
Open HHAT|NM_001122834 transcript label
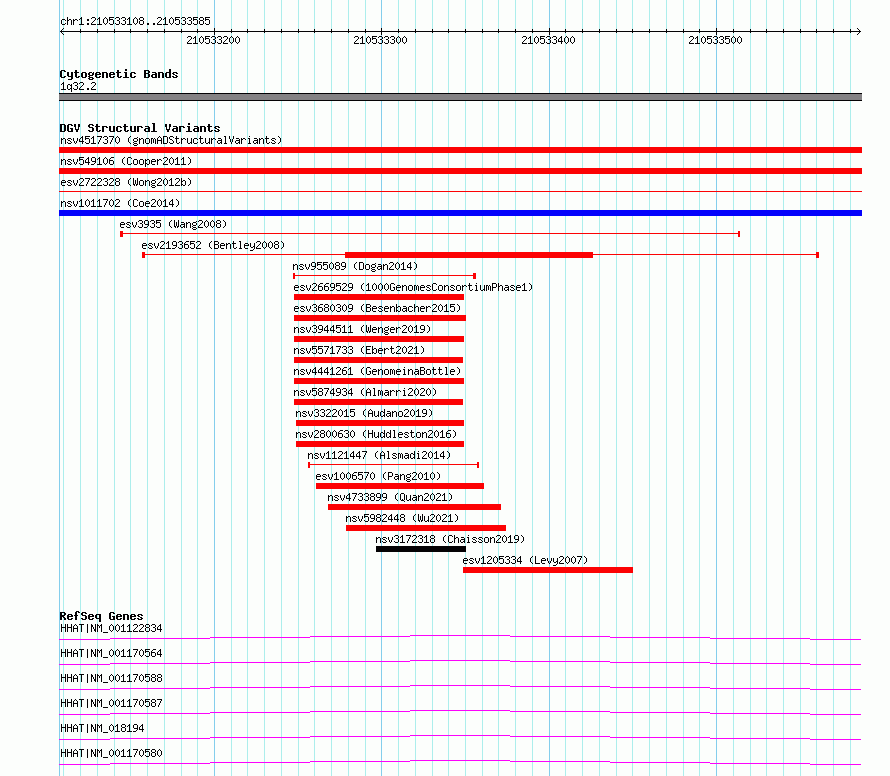(x=111, y=628)
